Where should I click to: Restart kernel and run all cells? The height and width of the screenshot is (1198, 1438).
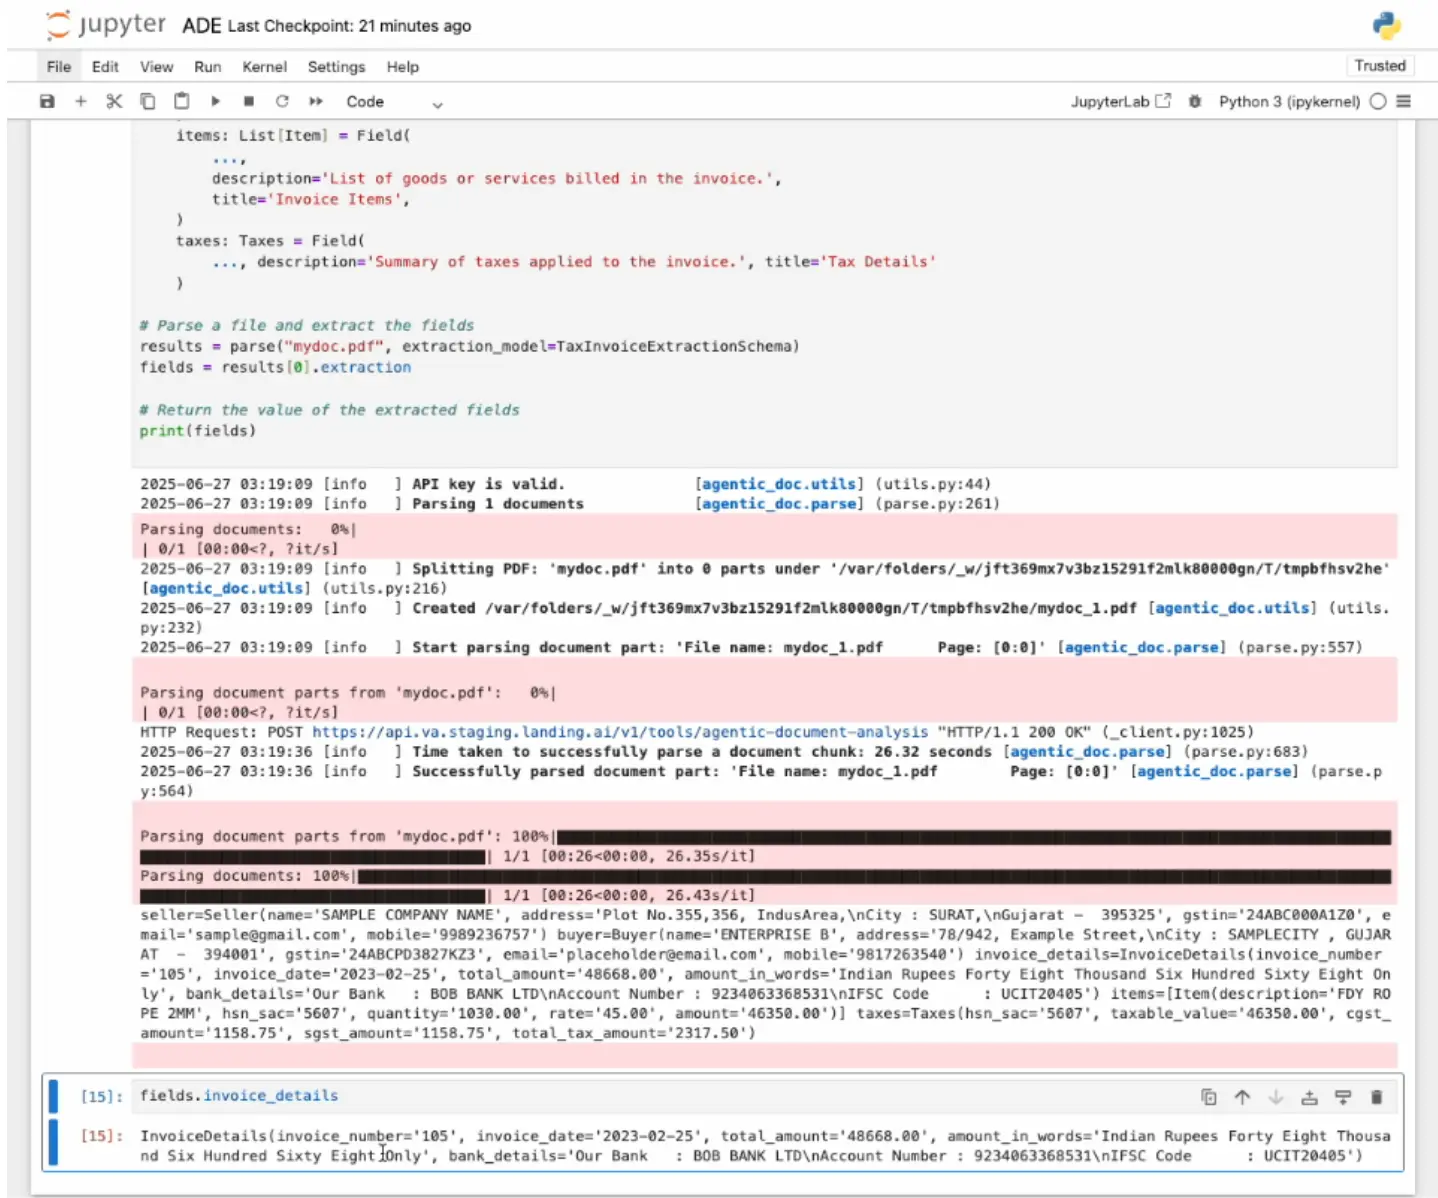(316, 101)
